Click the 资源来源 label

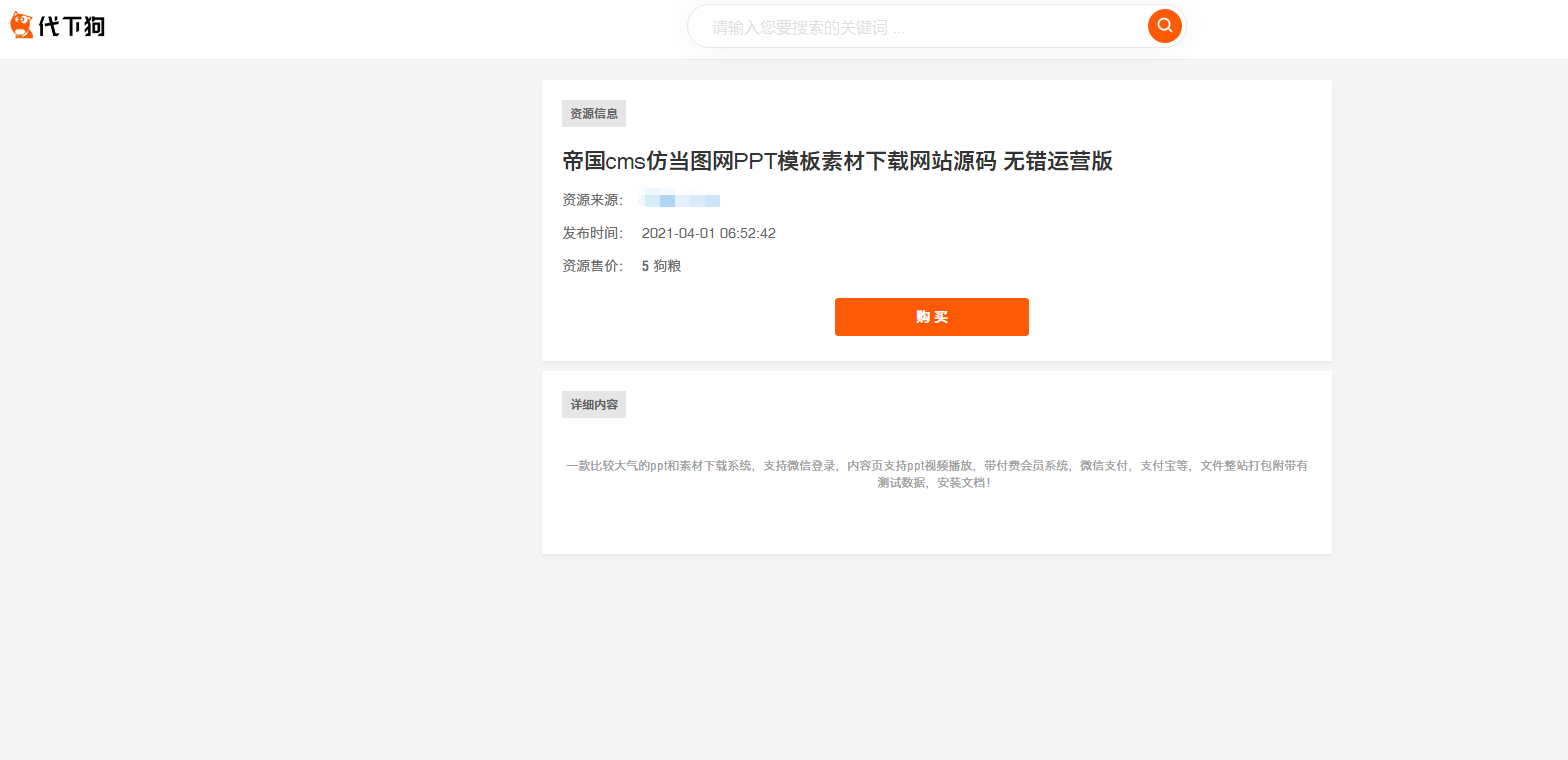tap(592, 200)
